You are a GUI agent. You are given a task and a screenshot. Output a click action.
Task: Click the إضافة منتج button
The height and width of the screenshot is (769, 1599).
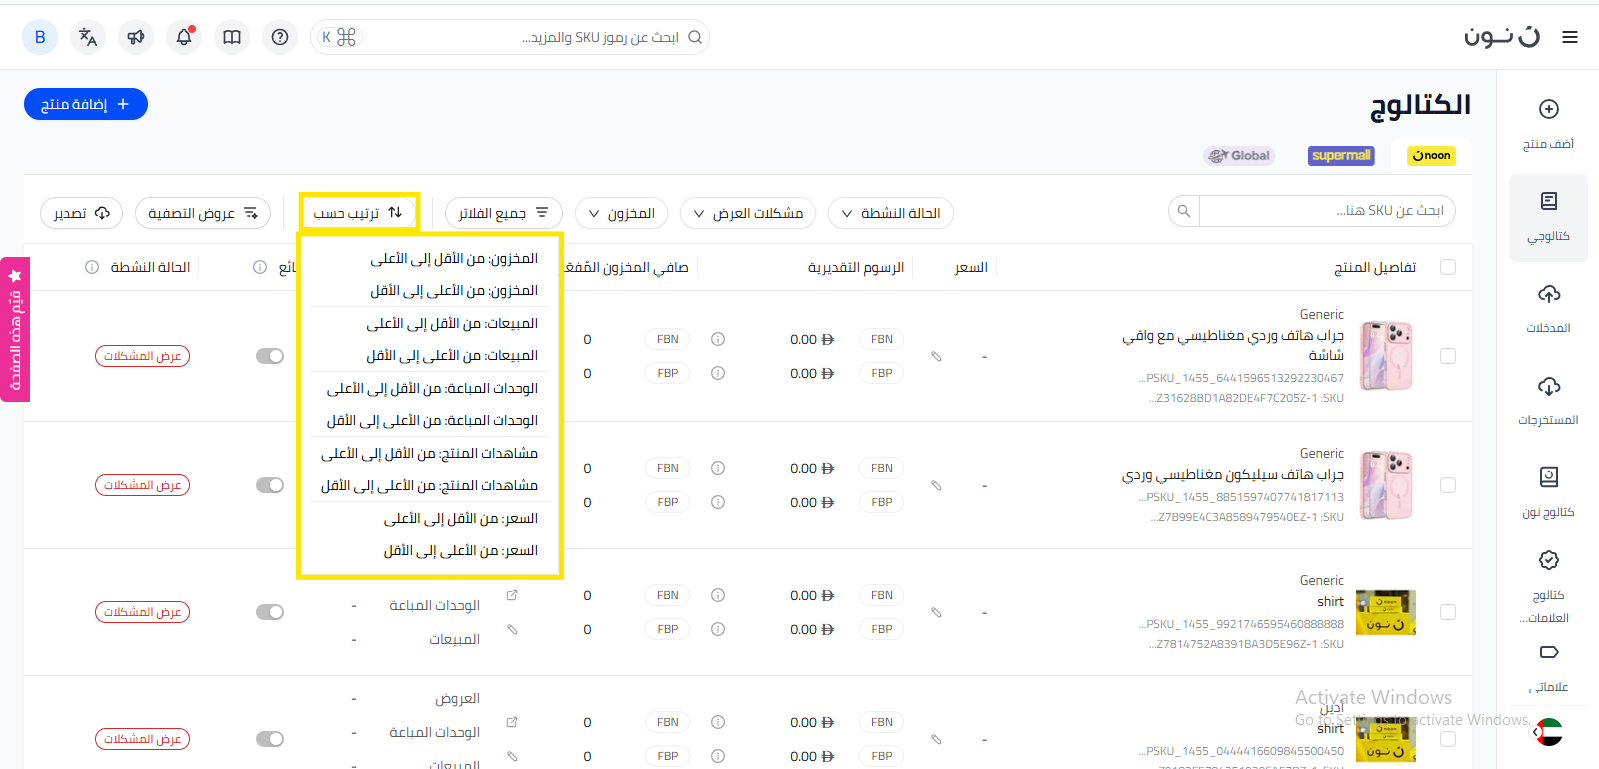coord(86,104)
